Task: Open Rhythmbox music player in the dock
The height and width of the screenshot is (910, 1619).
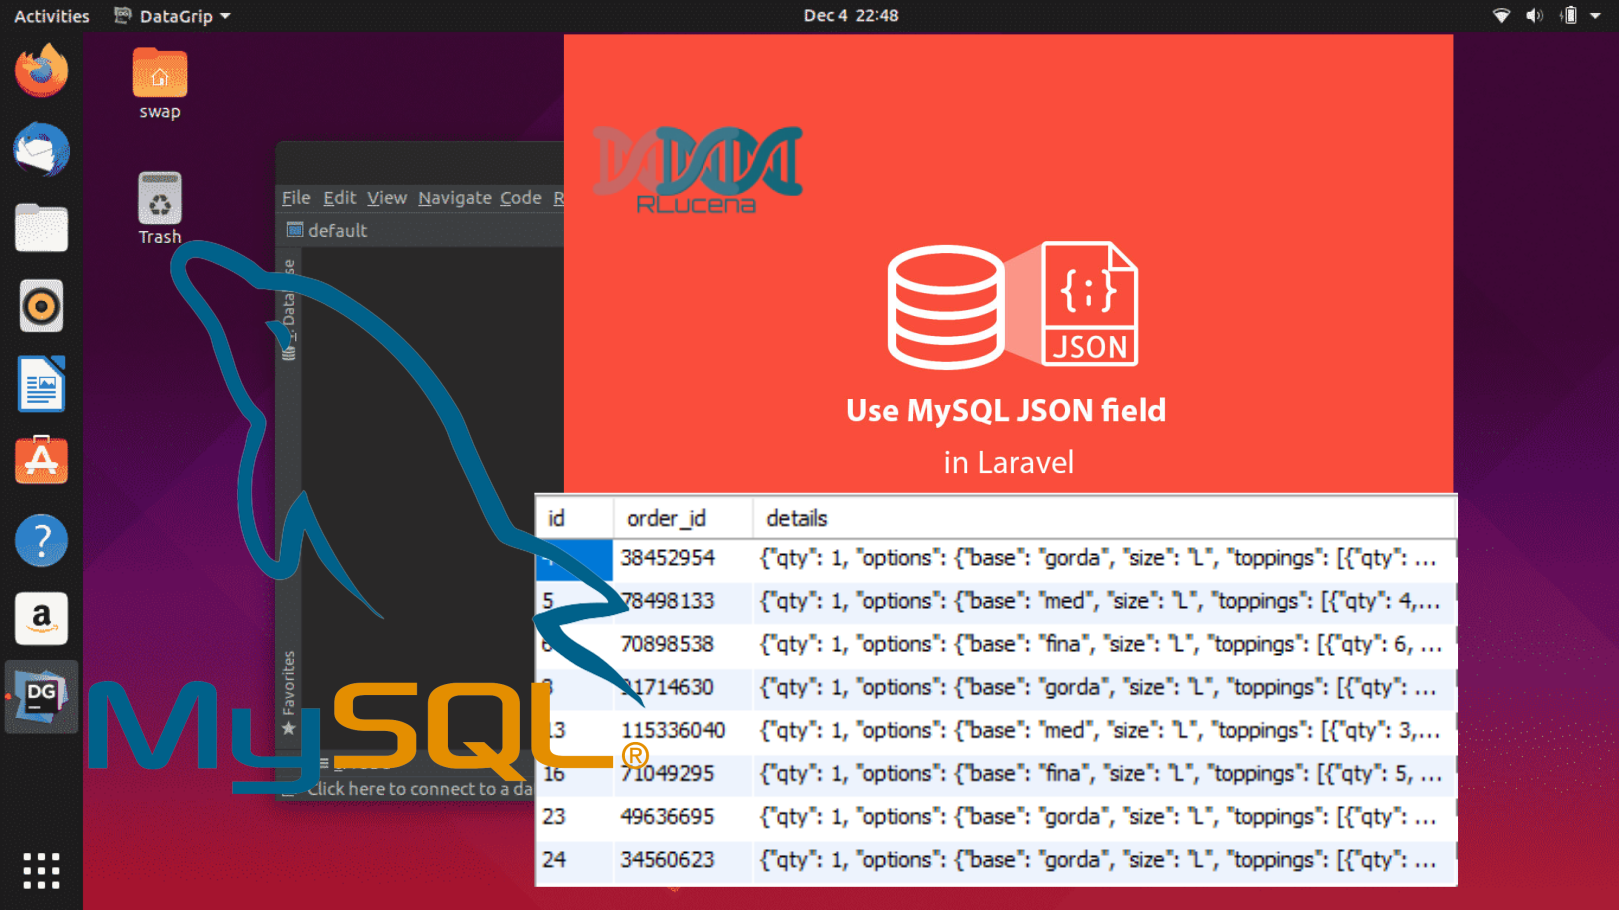Action: [x=41, y=306]
